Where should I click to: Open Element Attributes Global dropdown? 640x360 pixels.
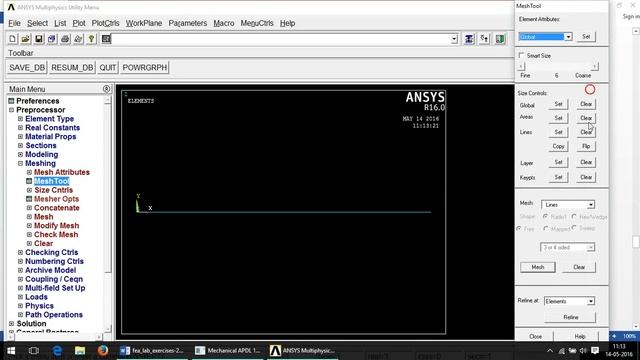click(x=568, y=37)
